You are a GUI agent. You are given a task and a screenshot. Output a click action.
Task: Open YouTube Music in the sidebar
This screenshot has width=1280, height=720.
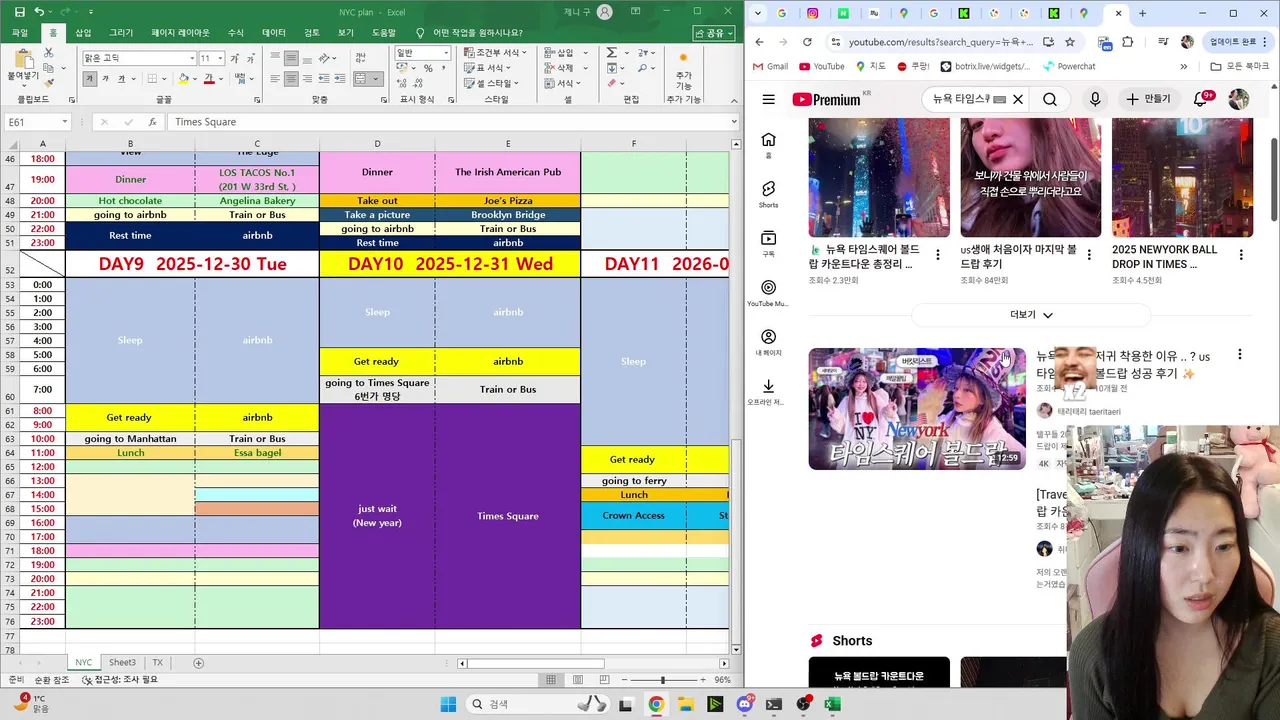coord(768,293)
